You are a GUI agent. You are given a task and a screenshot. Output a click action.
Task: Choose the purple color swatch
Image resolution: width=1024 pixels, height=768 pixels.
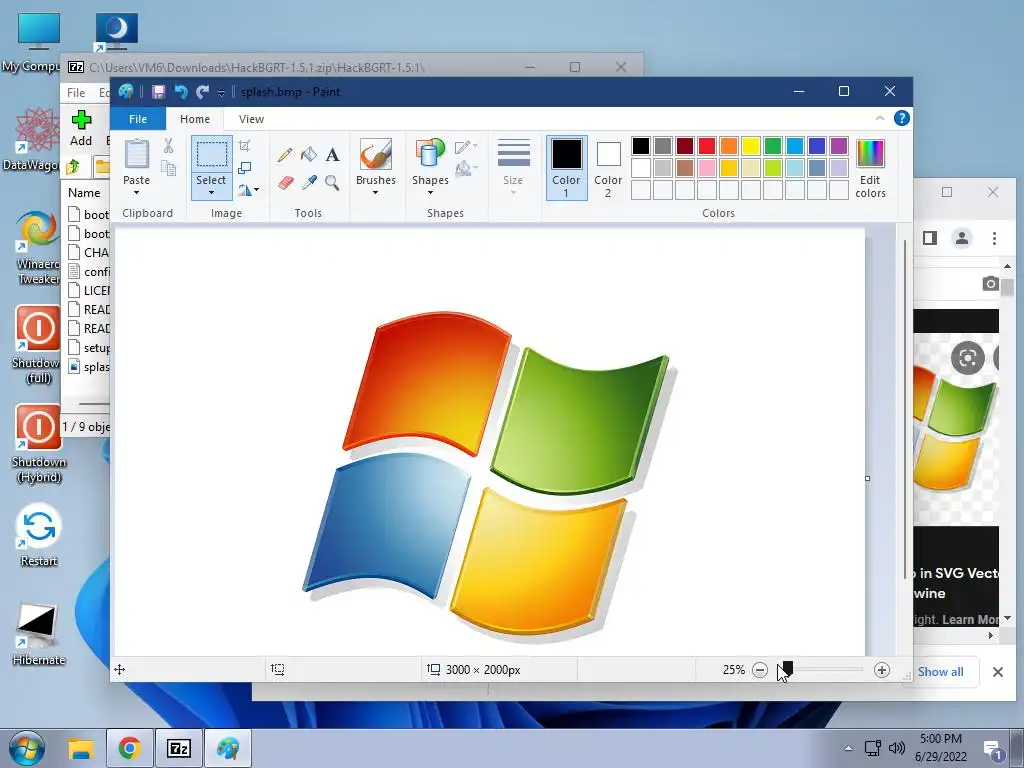[839, 146]
